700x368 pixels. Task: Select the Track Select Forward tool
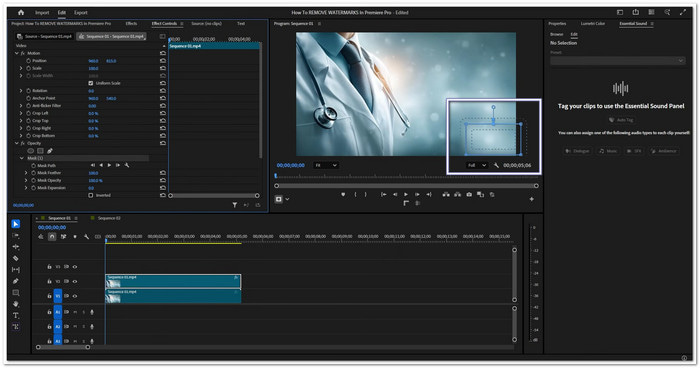coord(16,235)
